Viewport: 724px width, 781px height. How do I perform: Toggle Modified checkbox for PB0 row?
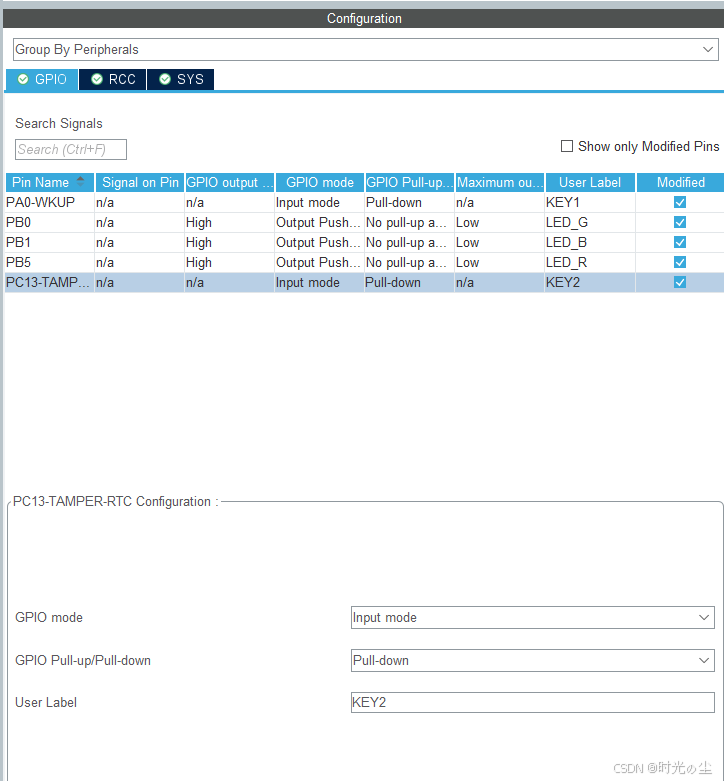680,222
